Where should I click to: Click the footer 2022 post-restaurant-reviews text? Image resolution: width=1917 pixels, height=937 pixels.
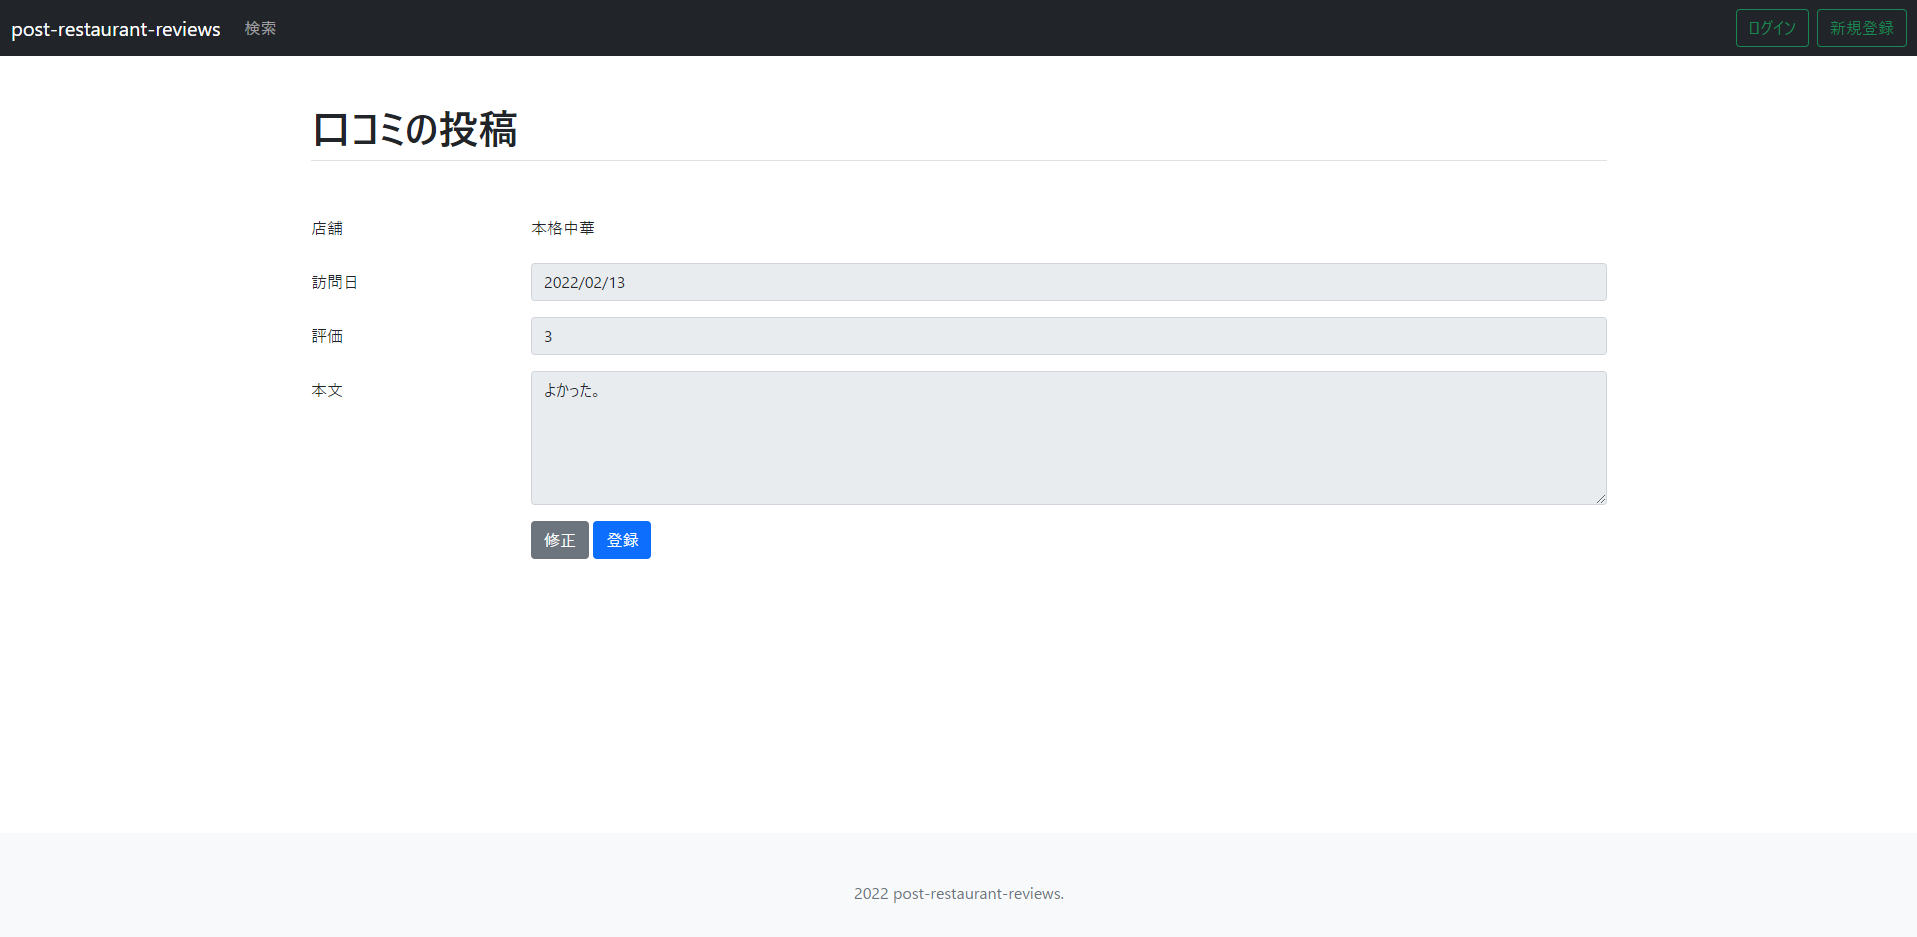[x=958, y=893]
